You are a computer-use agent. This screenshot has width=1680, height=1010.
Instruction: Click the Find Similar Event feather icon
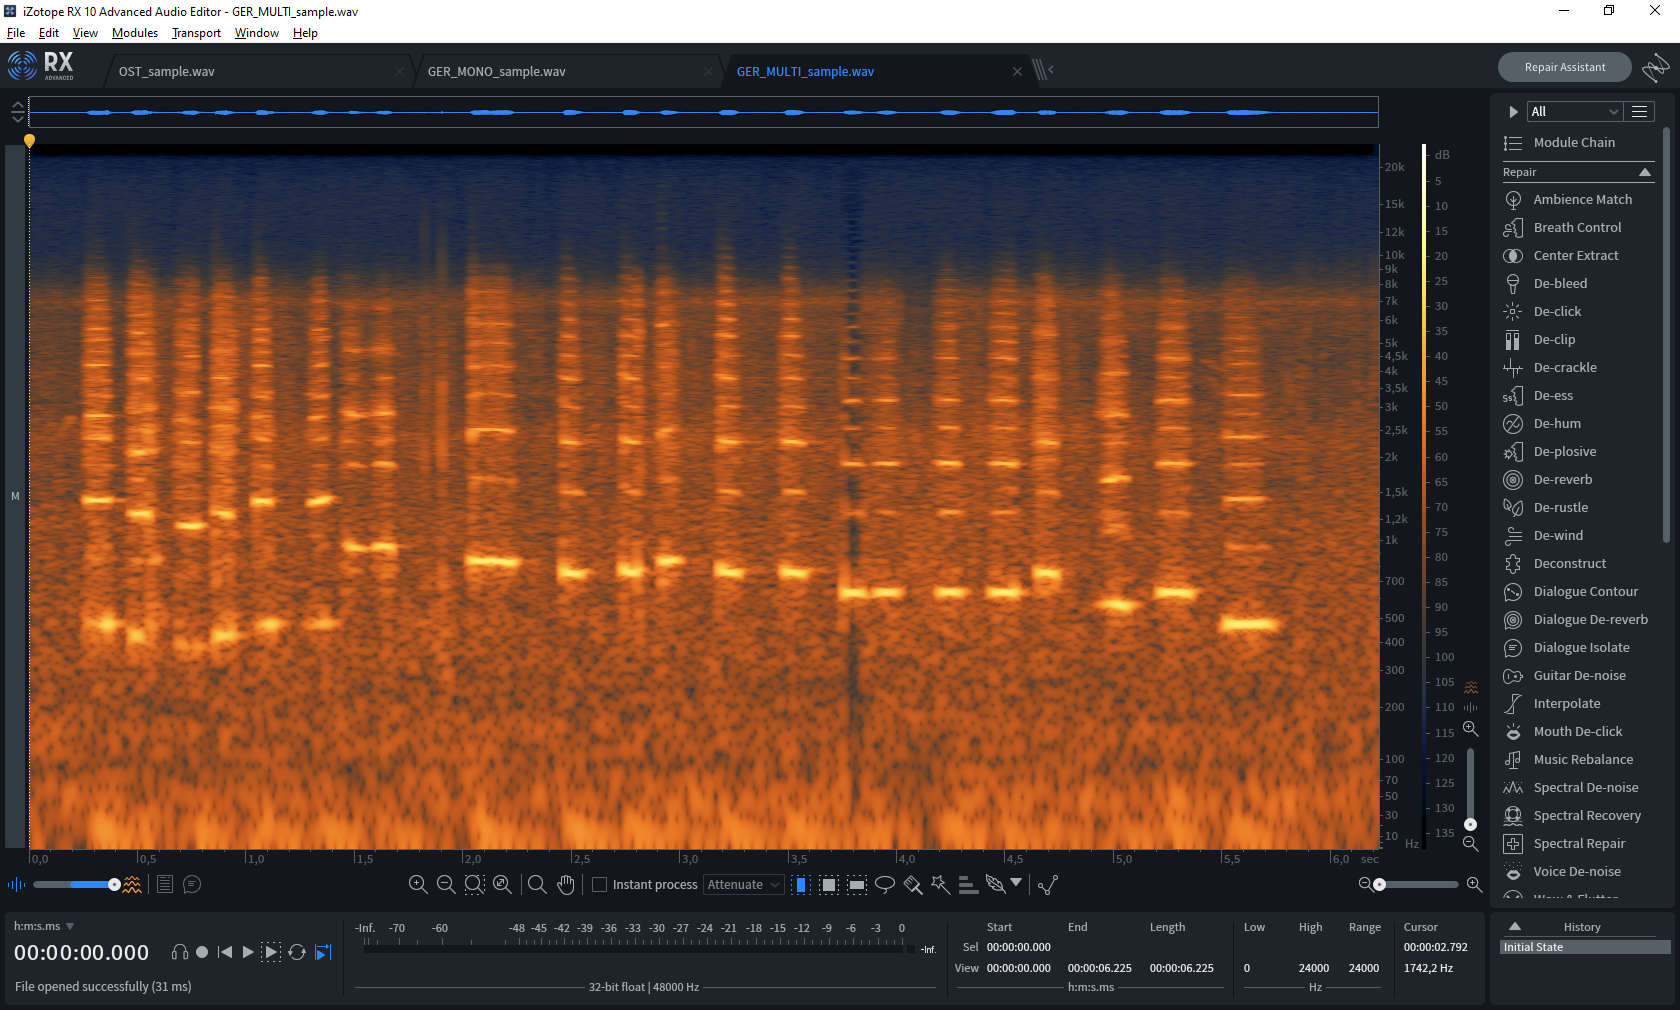click(995, 884)
